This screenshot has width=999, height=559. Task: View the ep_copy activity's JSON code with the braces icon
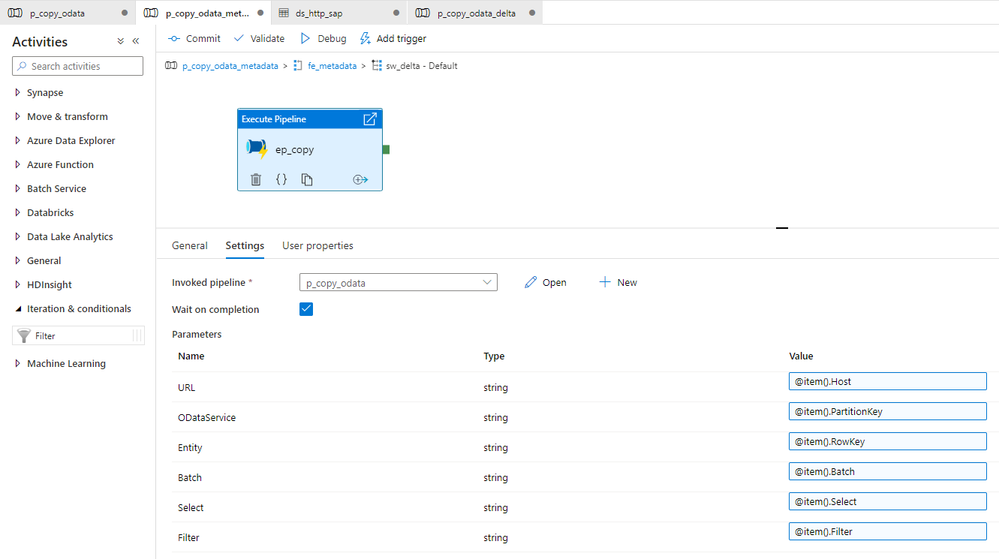click(x=281, y=180)
